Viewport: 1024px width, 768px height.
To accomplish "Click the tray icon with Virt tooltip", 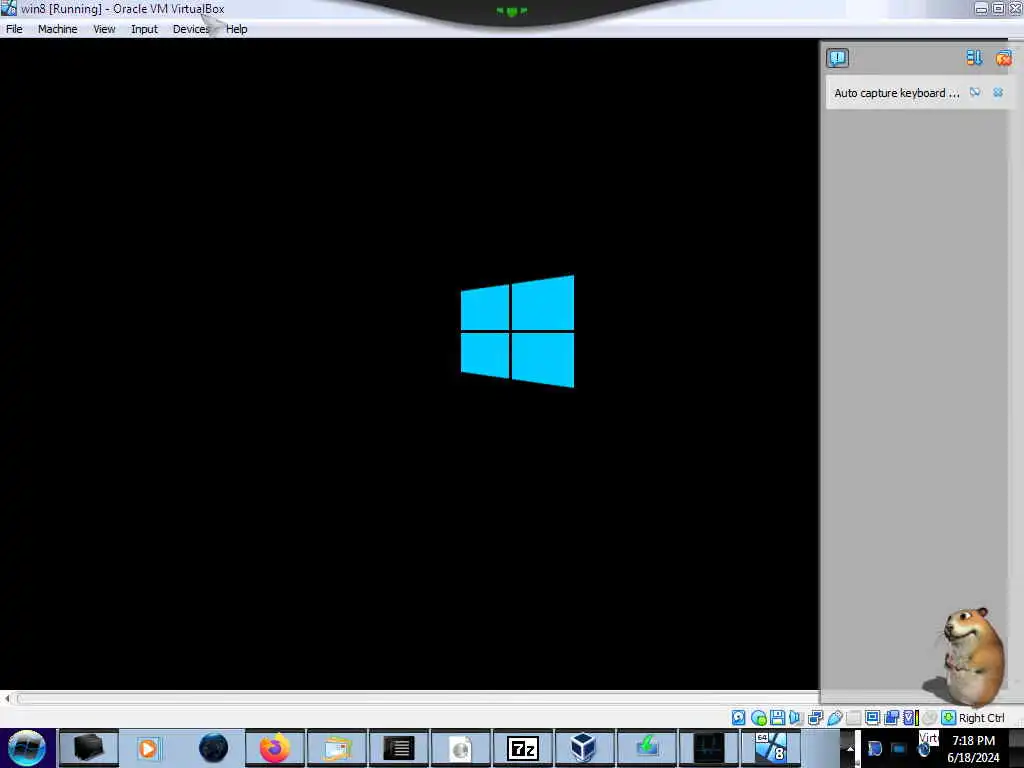I will (924, 748).
